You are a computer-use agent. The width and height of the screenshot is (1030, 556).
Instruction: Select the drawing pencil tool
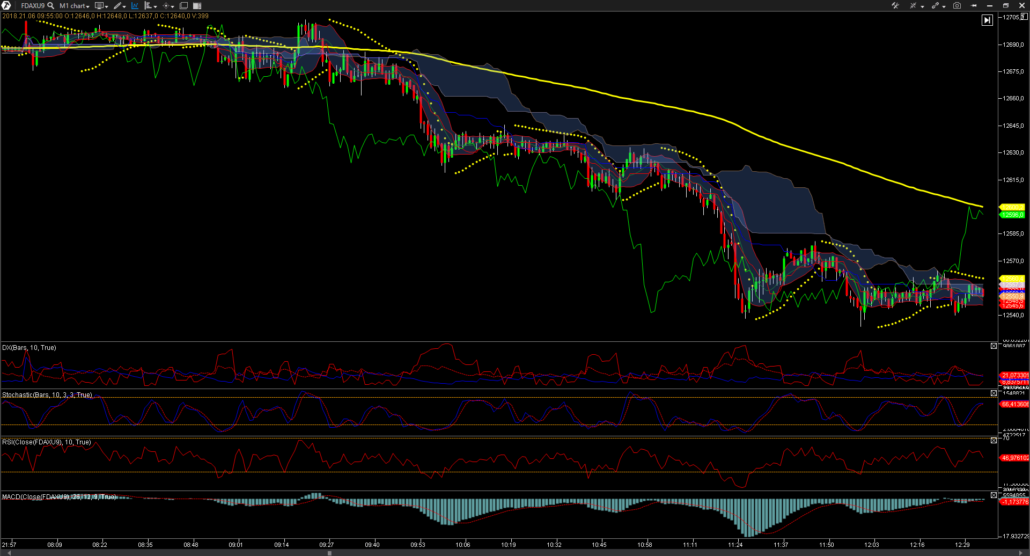coord(117,5)
